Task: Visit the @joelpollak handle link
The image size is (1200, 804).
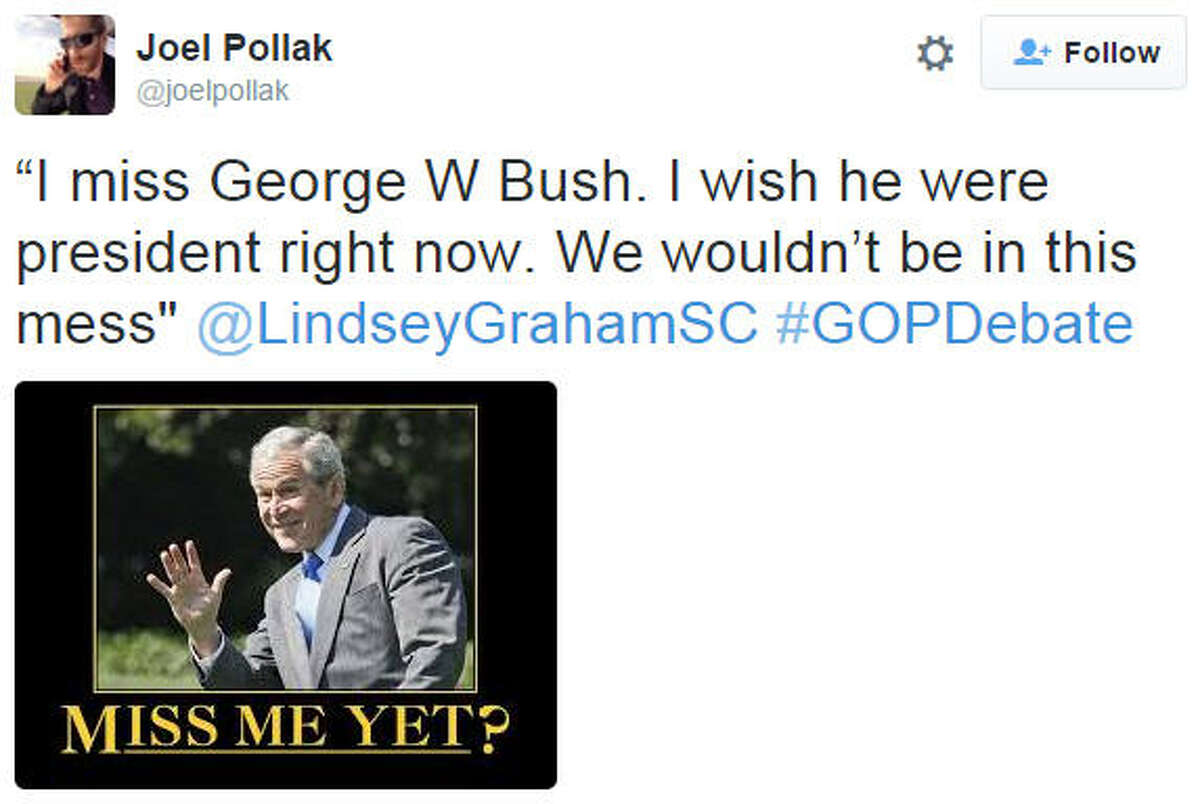Action: click(x=212, y=91)
